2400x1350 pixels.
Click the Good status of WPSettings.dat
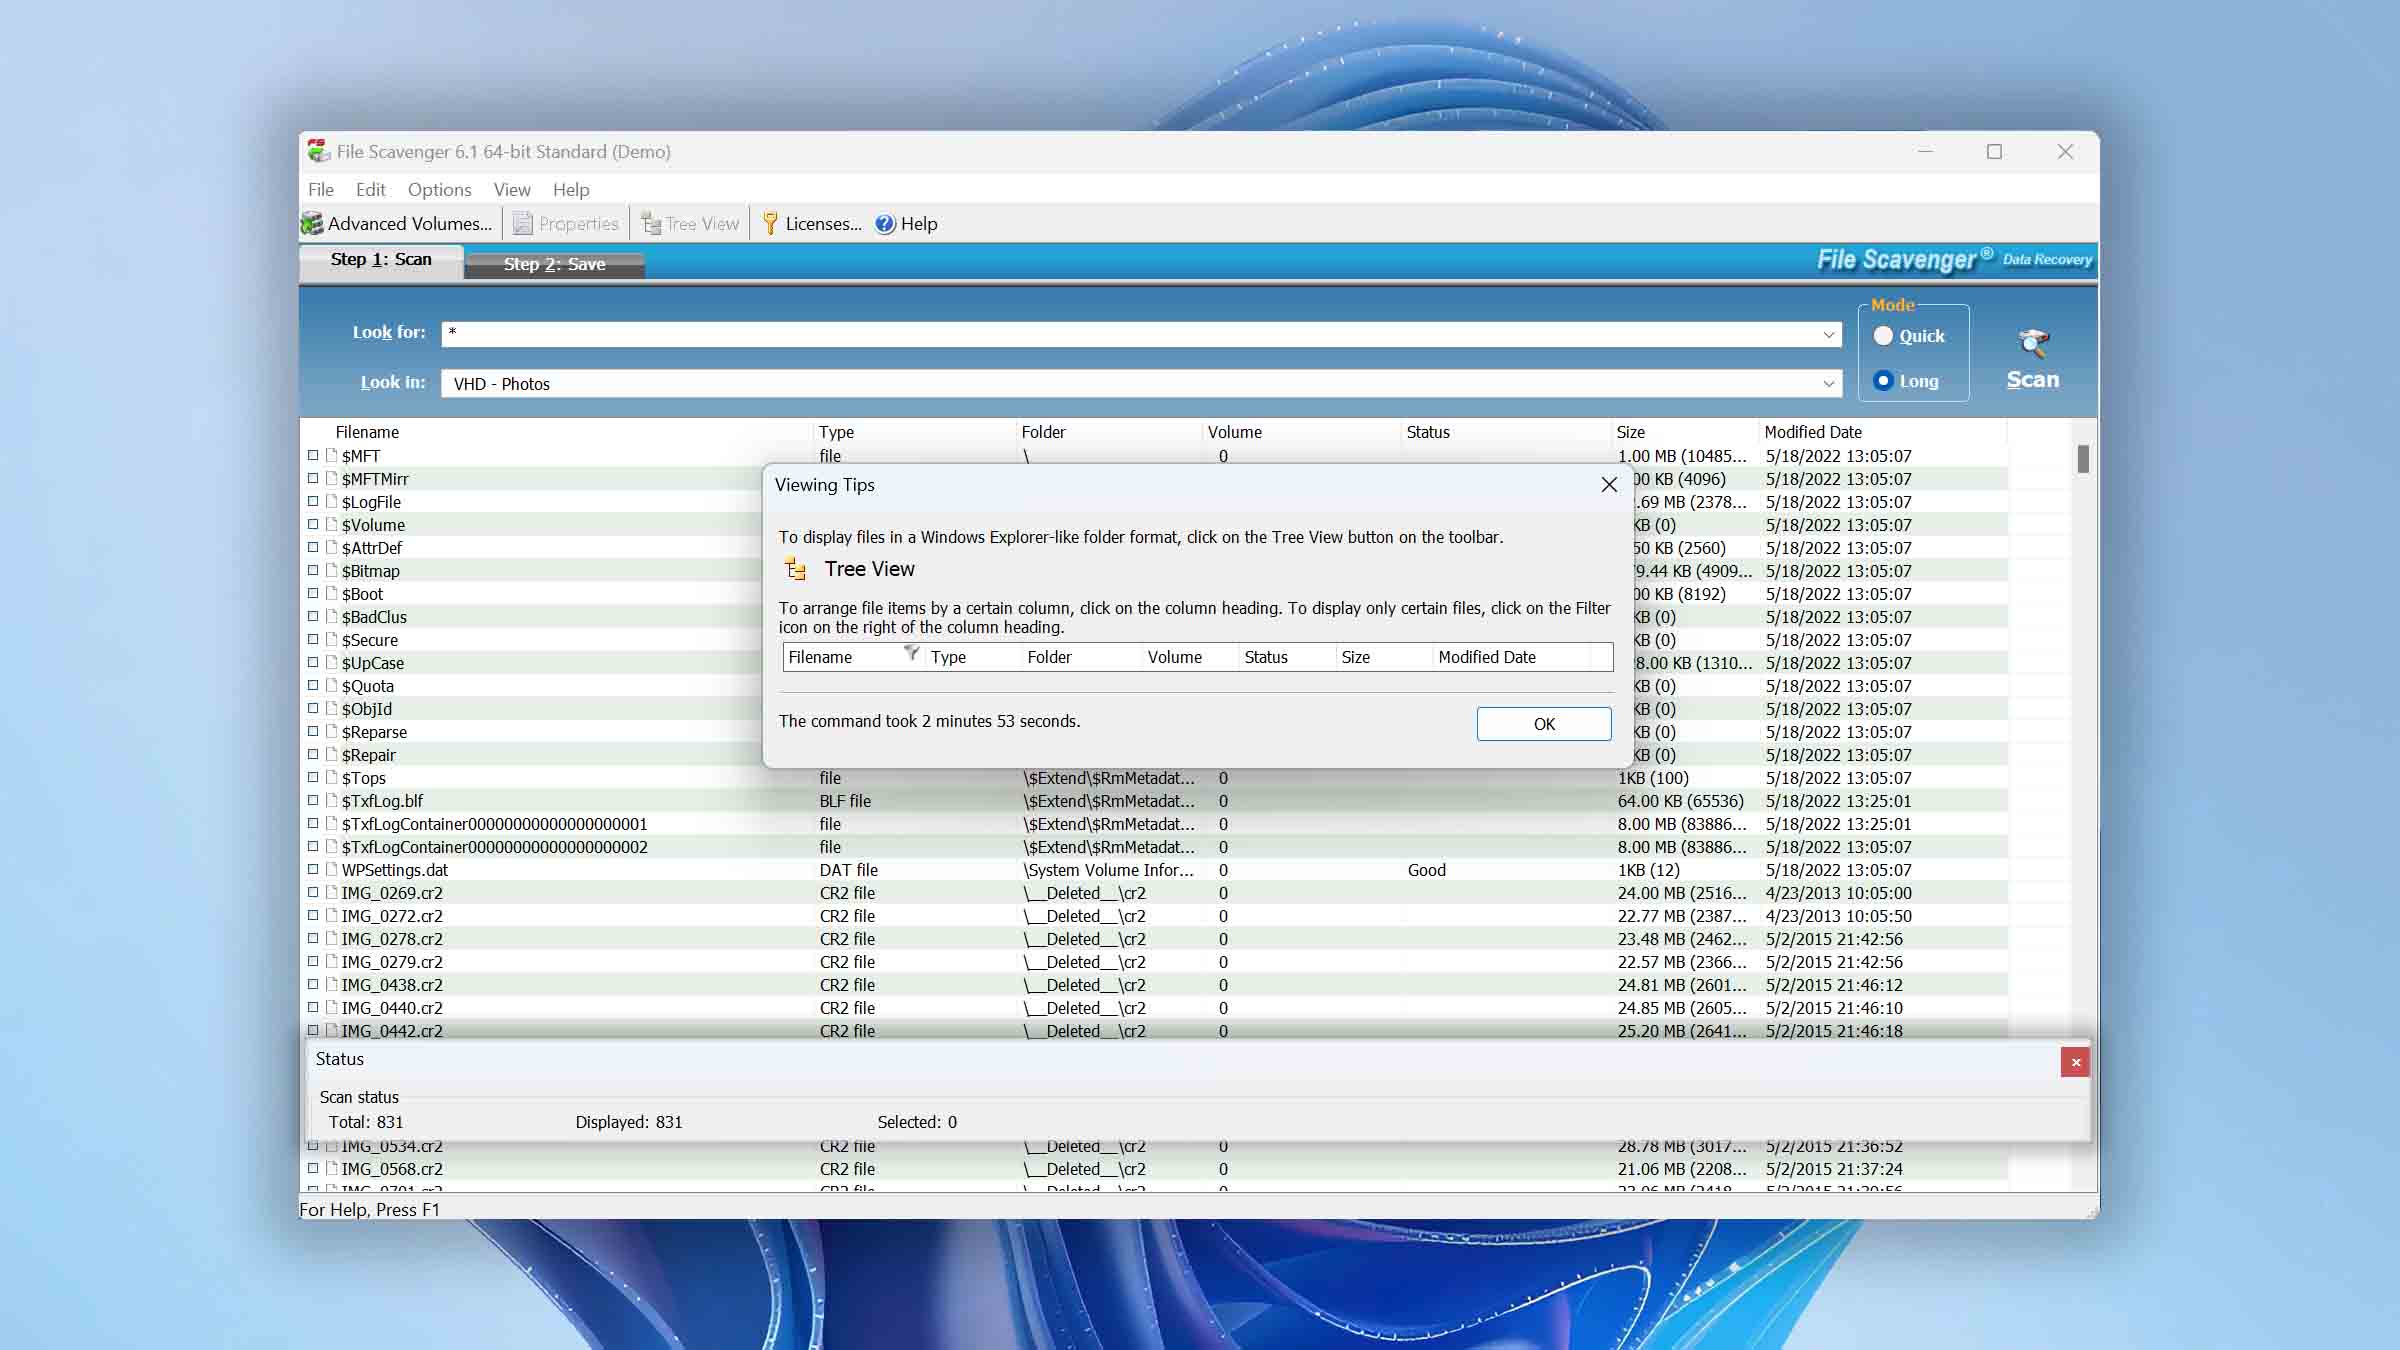1426,870
